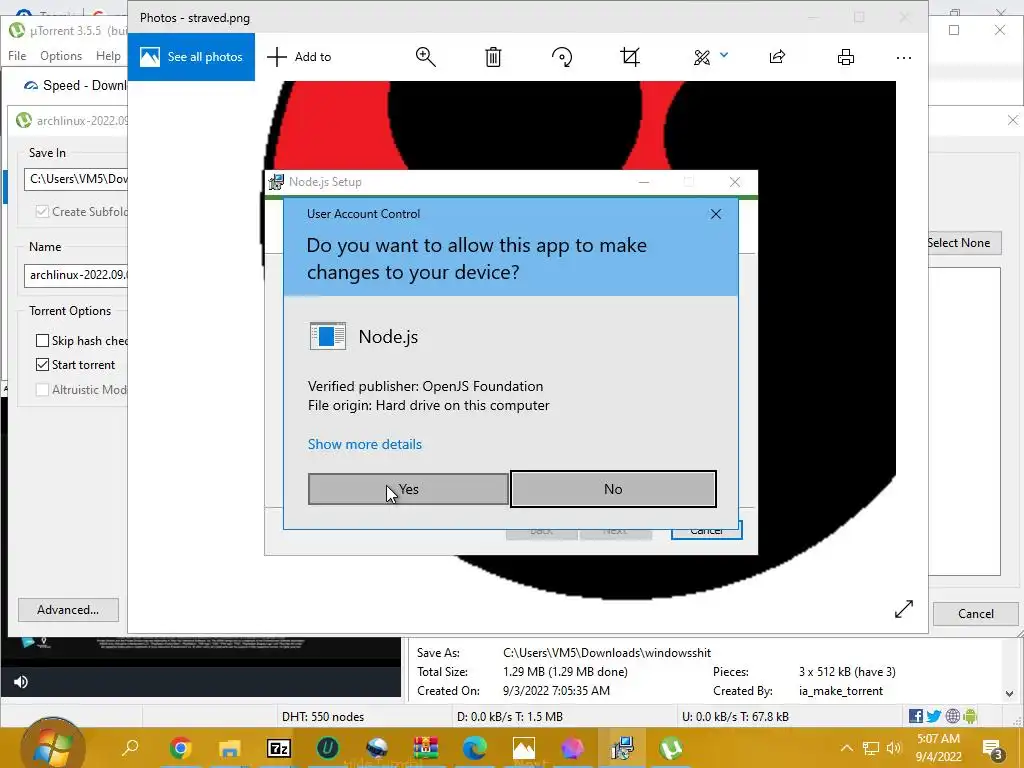Select the Speed tab in uTorrent
Screen dimensions: 1024x768
pyautogui.click(x=74, y=86)
